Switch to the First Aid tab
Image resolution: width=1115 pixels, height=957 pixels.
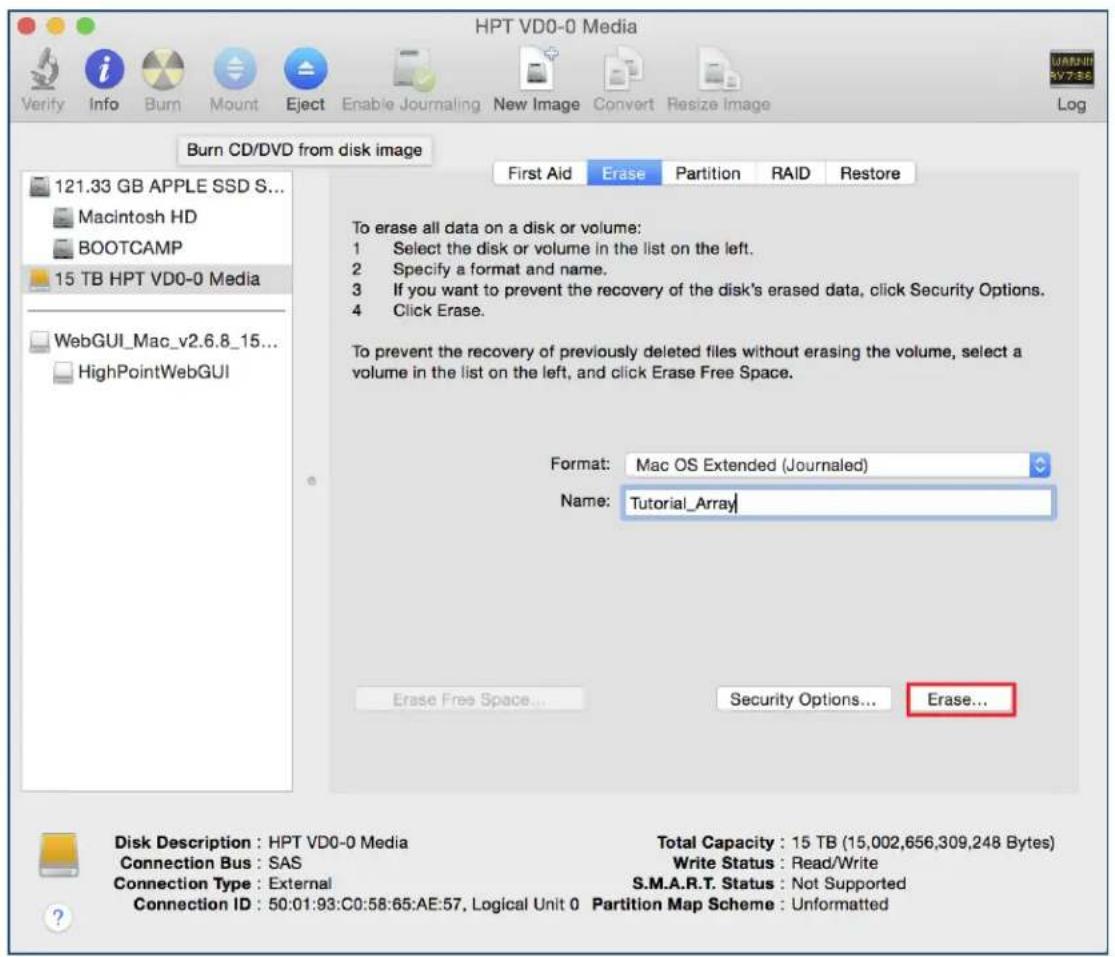[540, 173]
